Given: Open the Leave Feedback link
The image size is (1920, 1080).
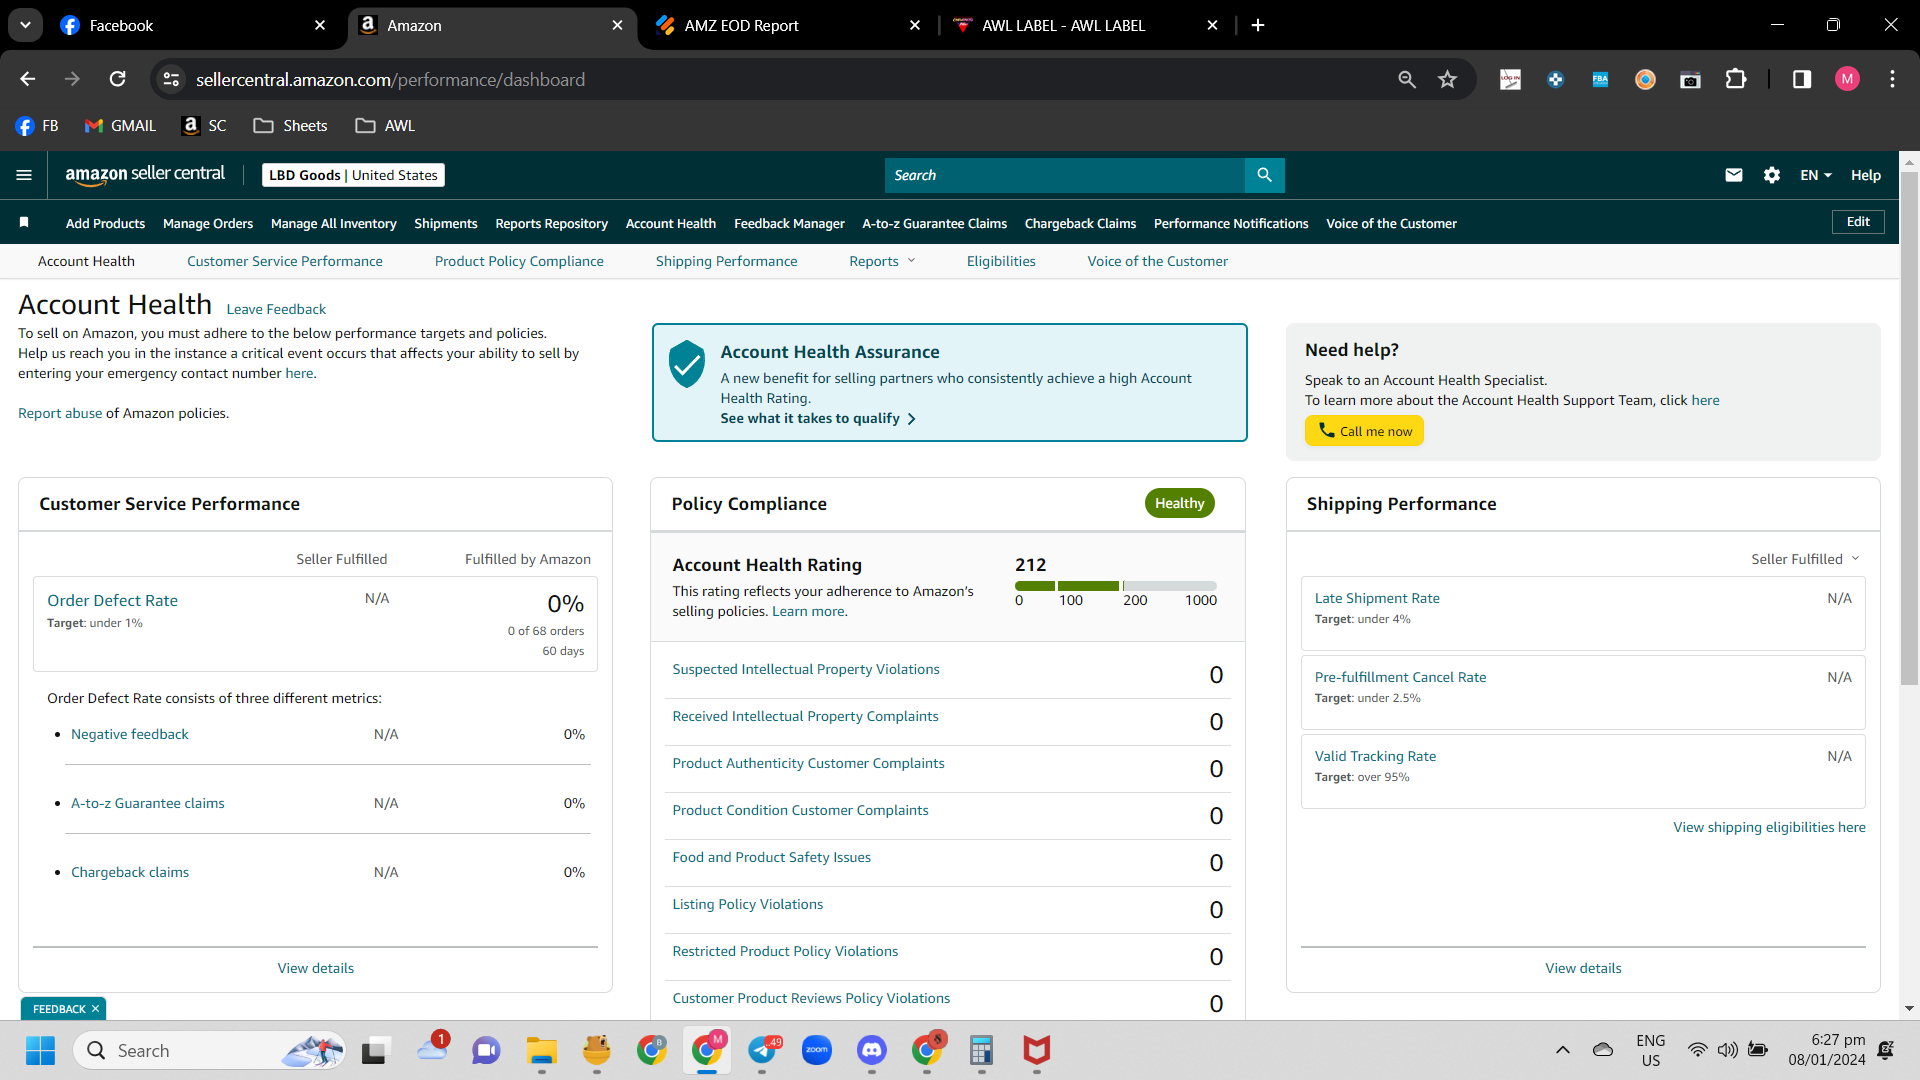Looking at the screenshot, I should tap(276, 309).
